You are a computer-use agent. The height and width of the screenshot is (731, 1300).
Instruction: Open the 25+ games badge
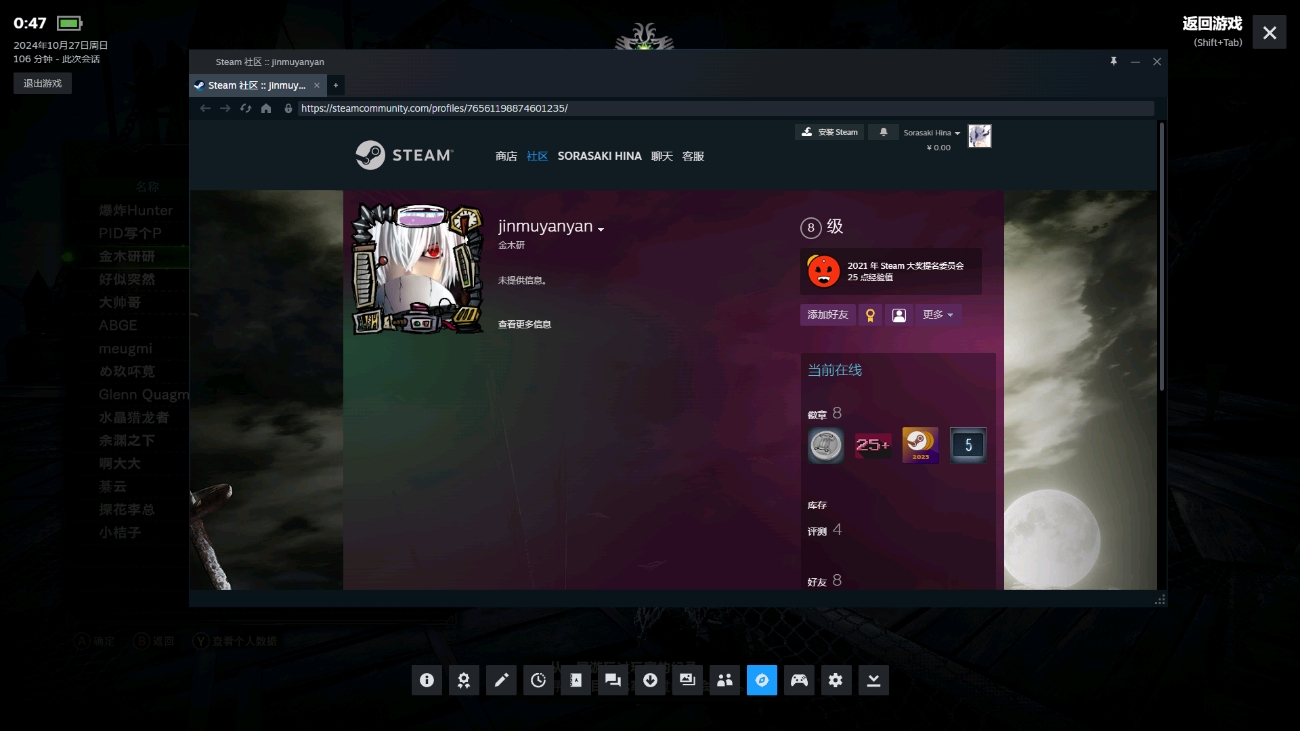pyautogui.click(x=873, y=445)
